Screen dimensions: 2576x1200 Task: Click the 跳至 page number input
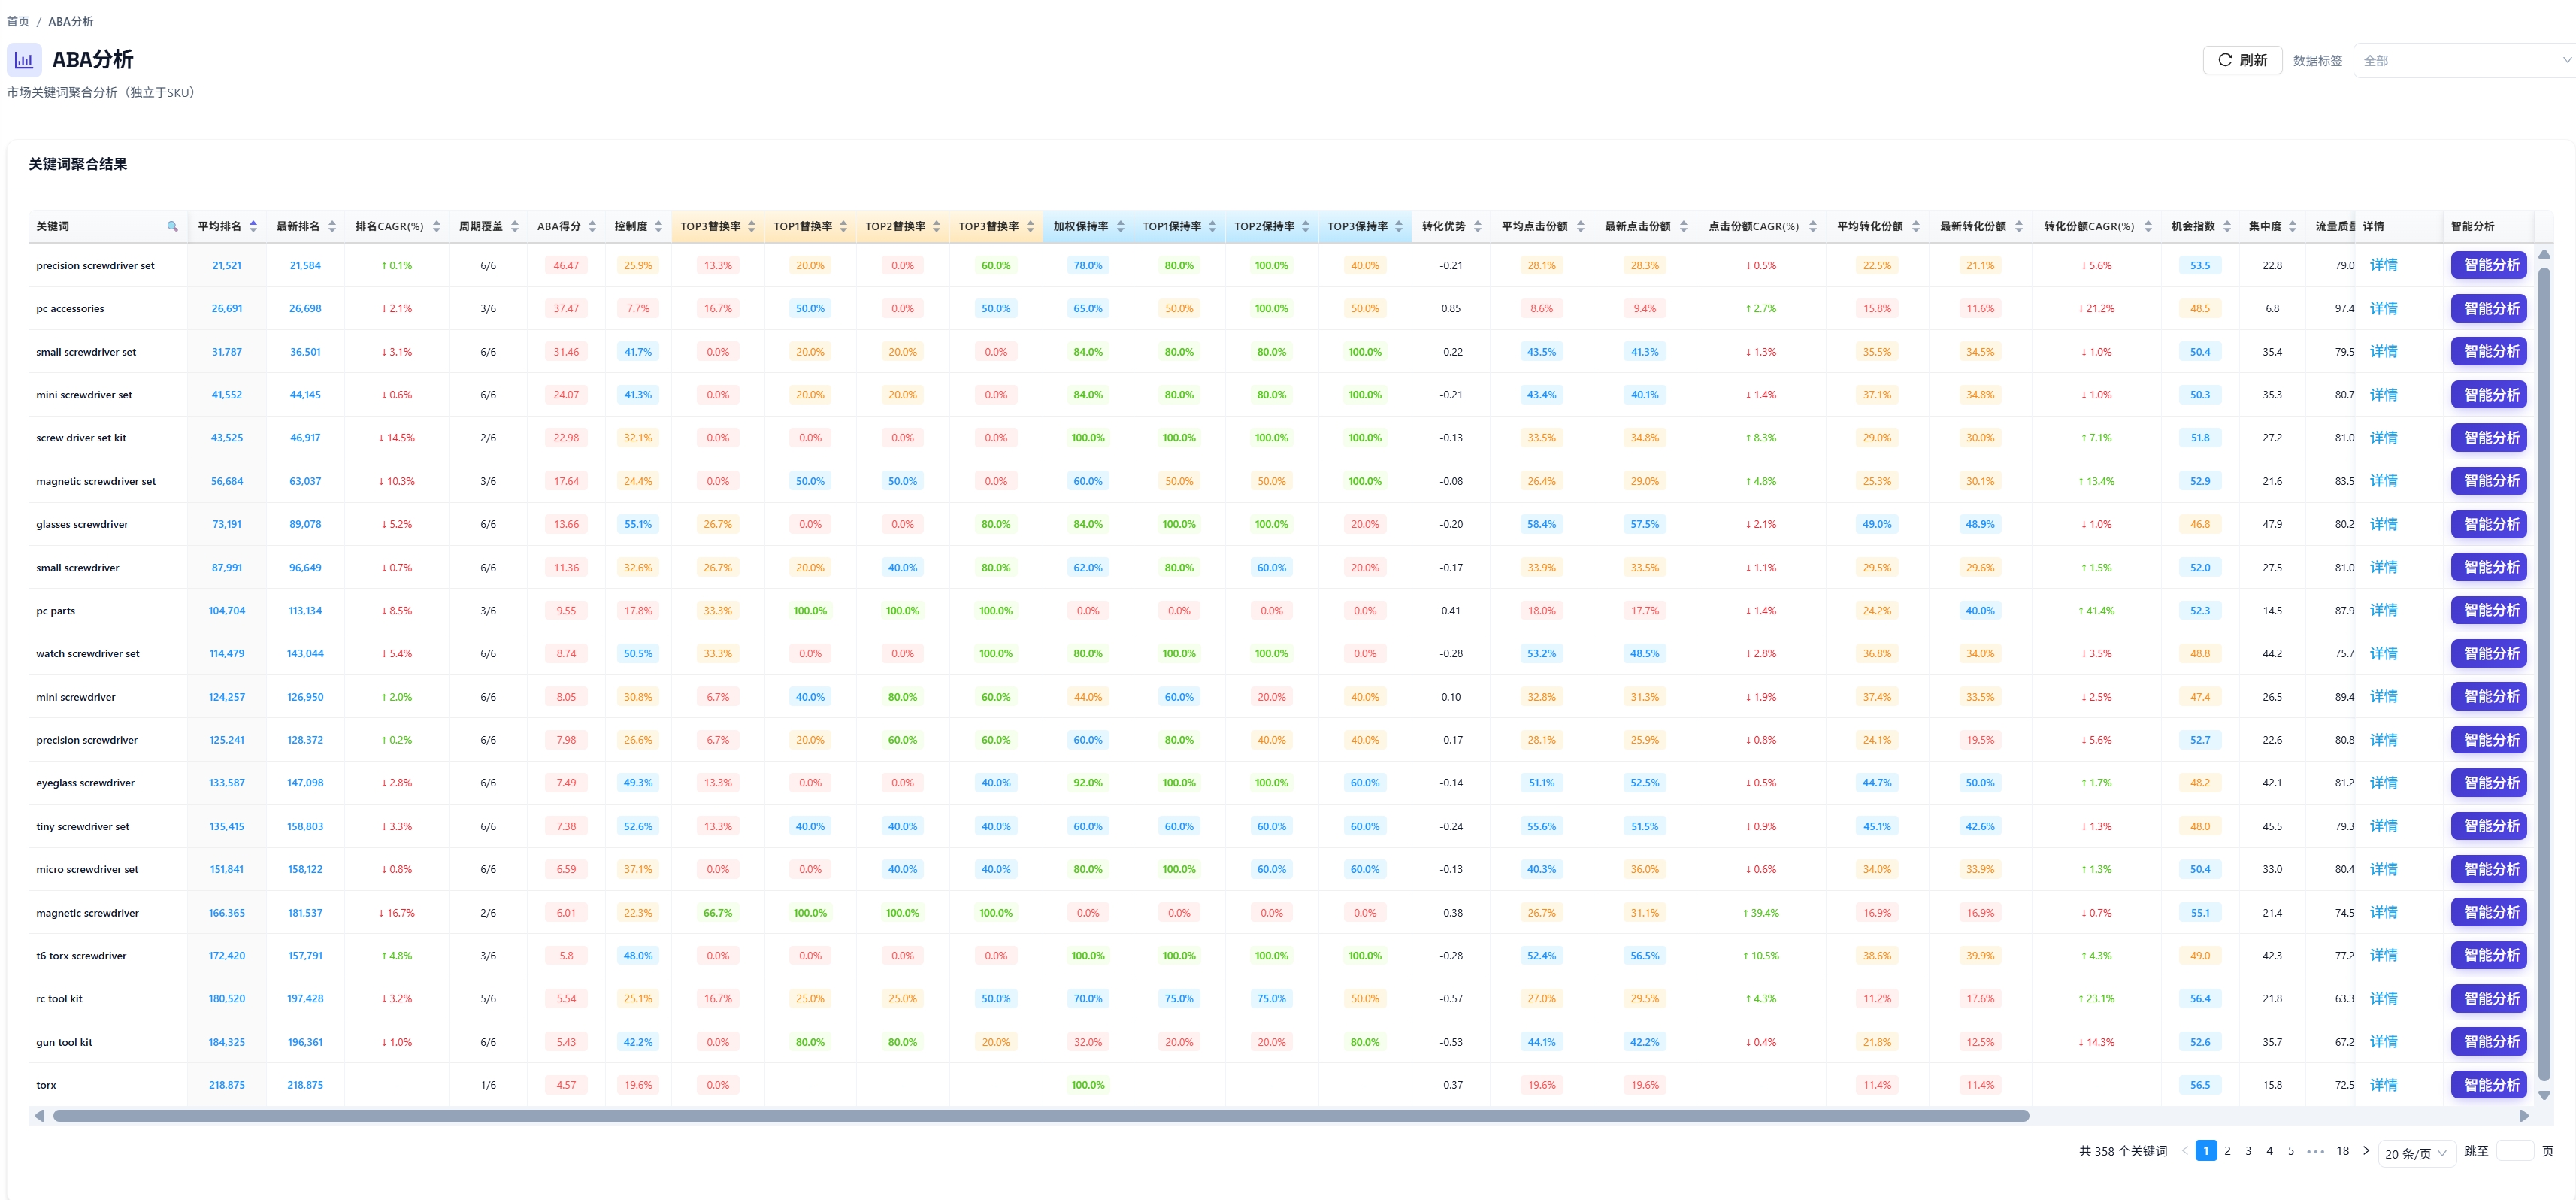pyautogui.click(x=2514, y=1151)
